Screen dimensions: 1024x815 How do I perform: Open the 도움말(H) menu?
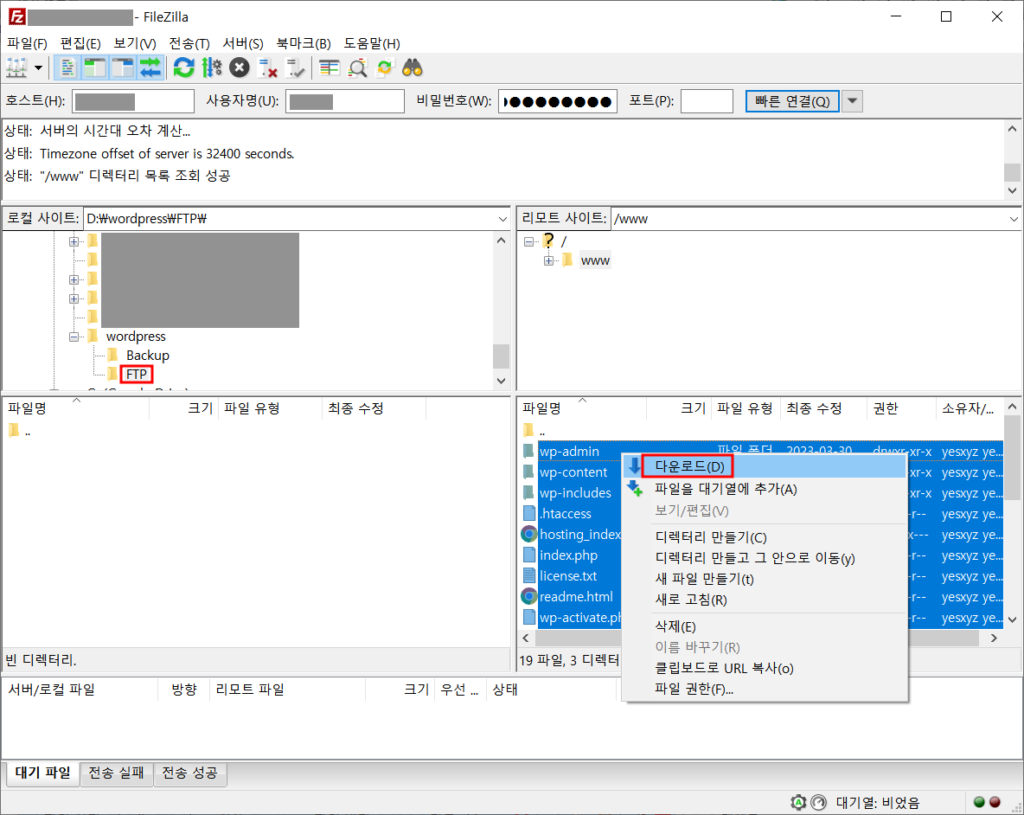point(372,43)
